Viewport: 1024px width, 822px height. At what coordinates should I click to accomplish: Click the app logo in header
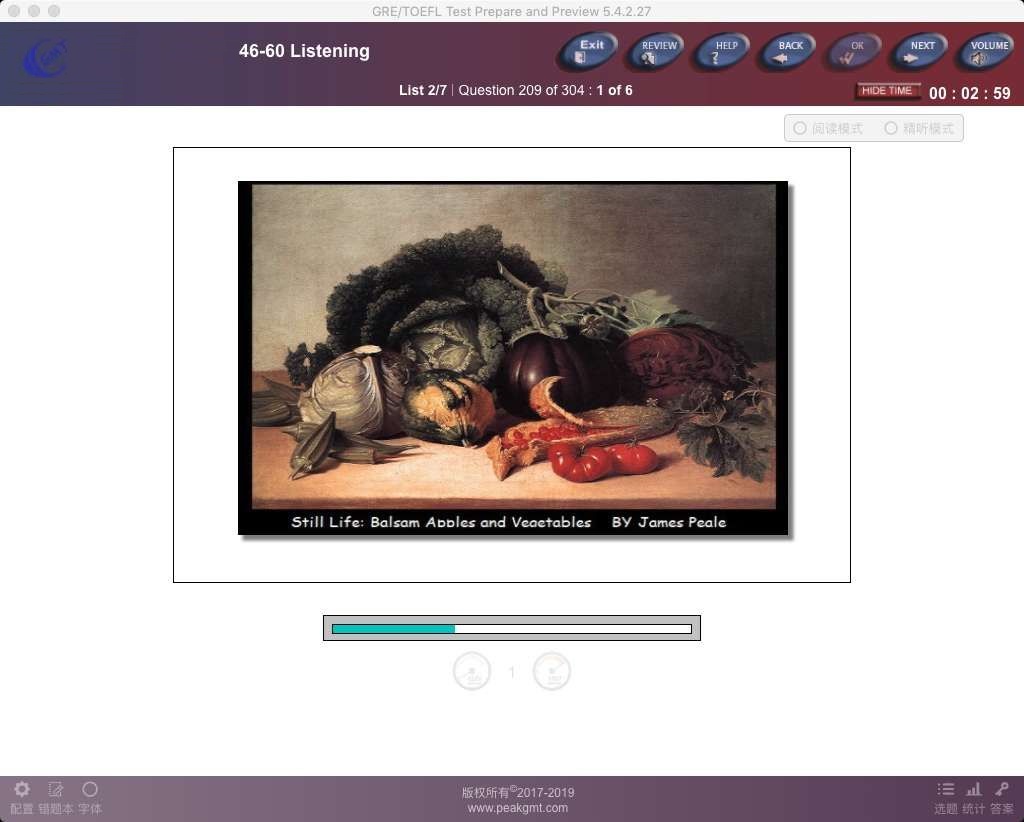pyautogui.click(x=44, y=59)
